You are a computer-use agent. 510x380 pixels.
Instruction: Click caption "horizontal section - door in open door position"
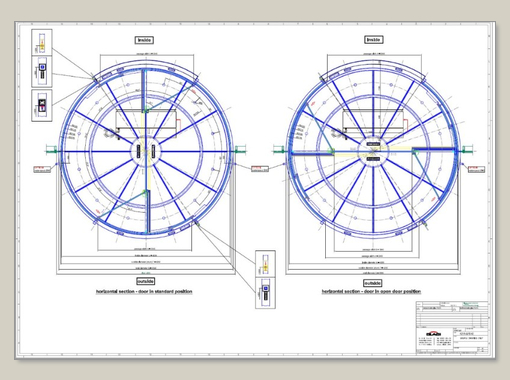tap(371, 291)
